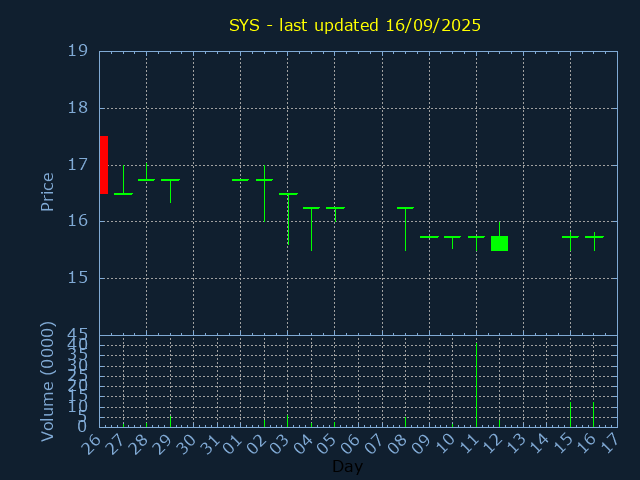Screen dimensions: 640x480
Task: Click the day 08 candlestick
Action: [x=405, y=229]
